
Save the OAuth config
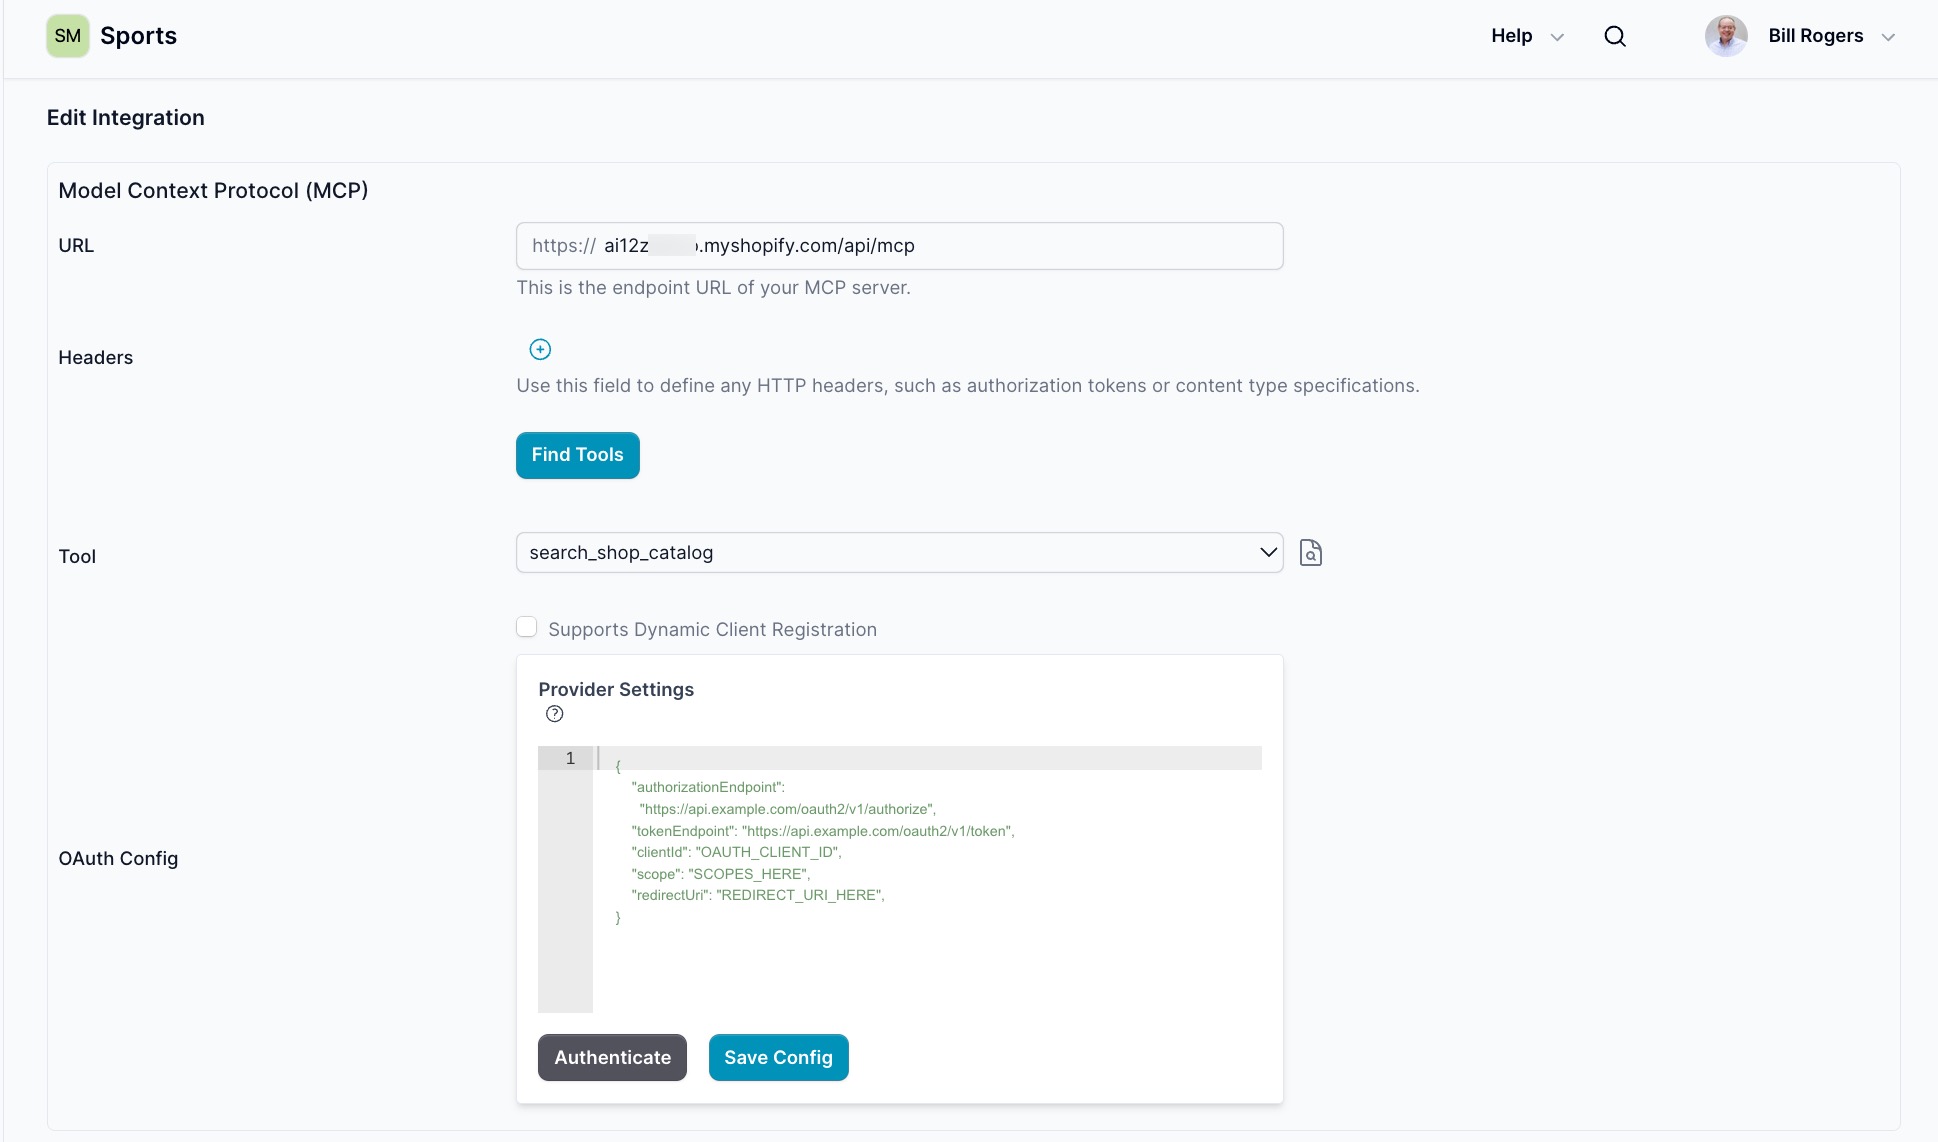click(778, 1057)
